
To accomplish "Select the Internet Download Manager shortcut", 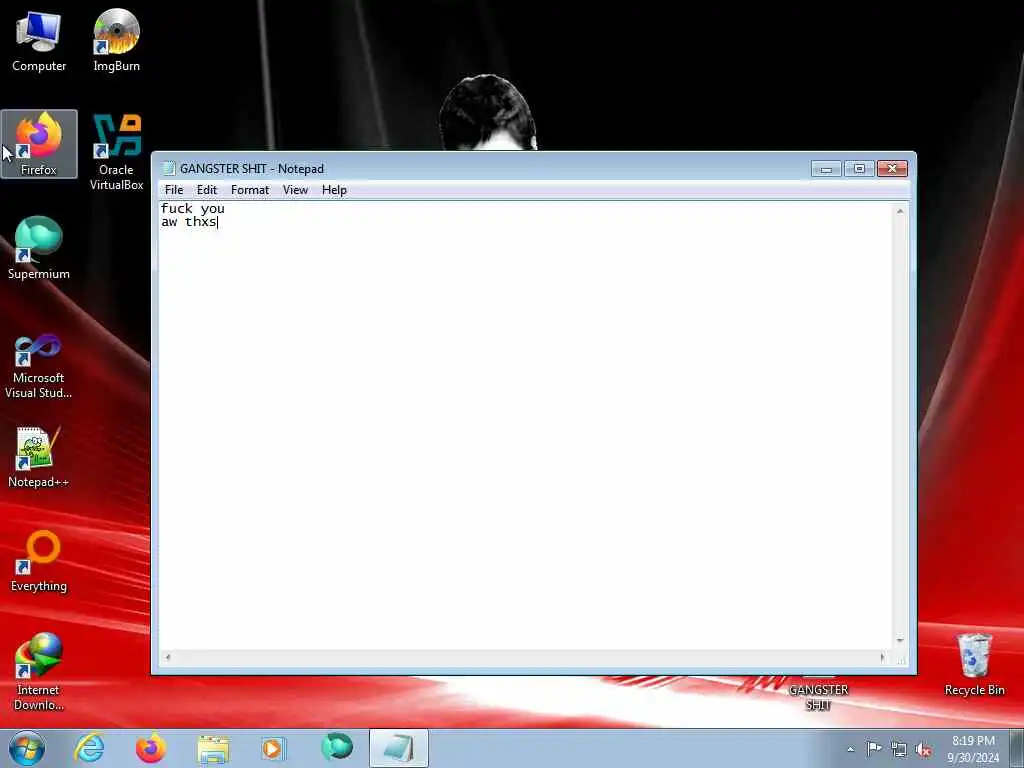I will [x=39, y=671].
